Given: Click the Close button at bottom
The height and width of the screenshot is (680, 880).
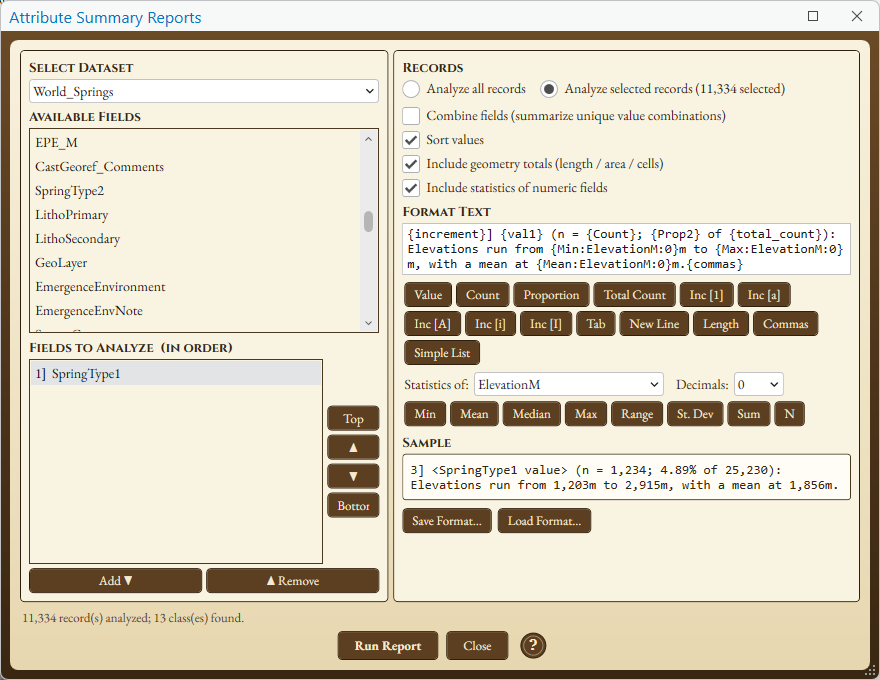Looking at the screenshot, I should pos(477,646).
